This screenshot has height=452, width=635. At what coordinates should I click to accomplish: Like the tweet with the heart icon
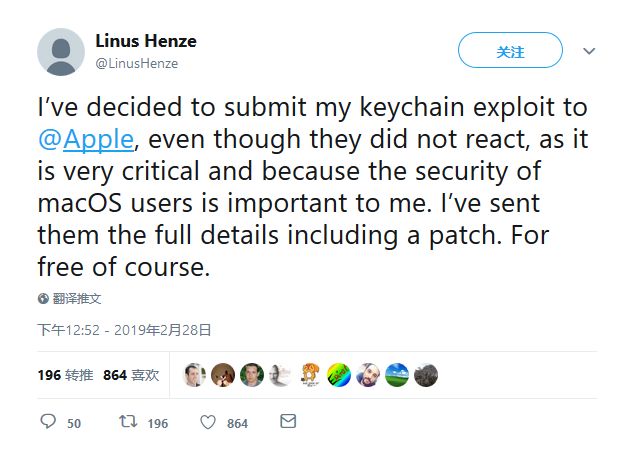208,423
